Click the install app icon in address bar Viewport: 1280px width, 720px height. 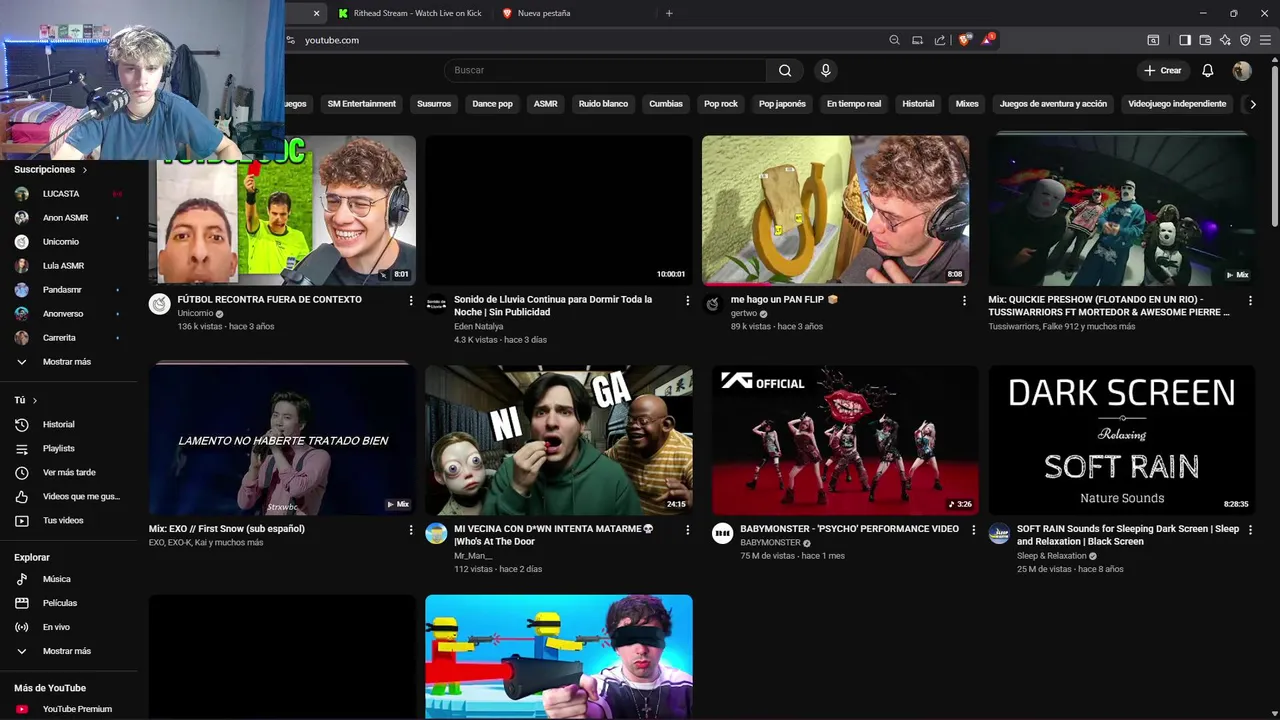pos(917,40)
